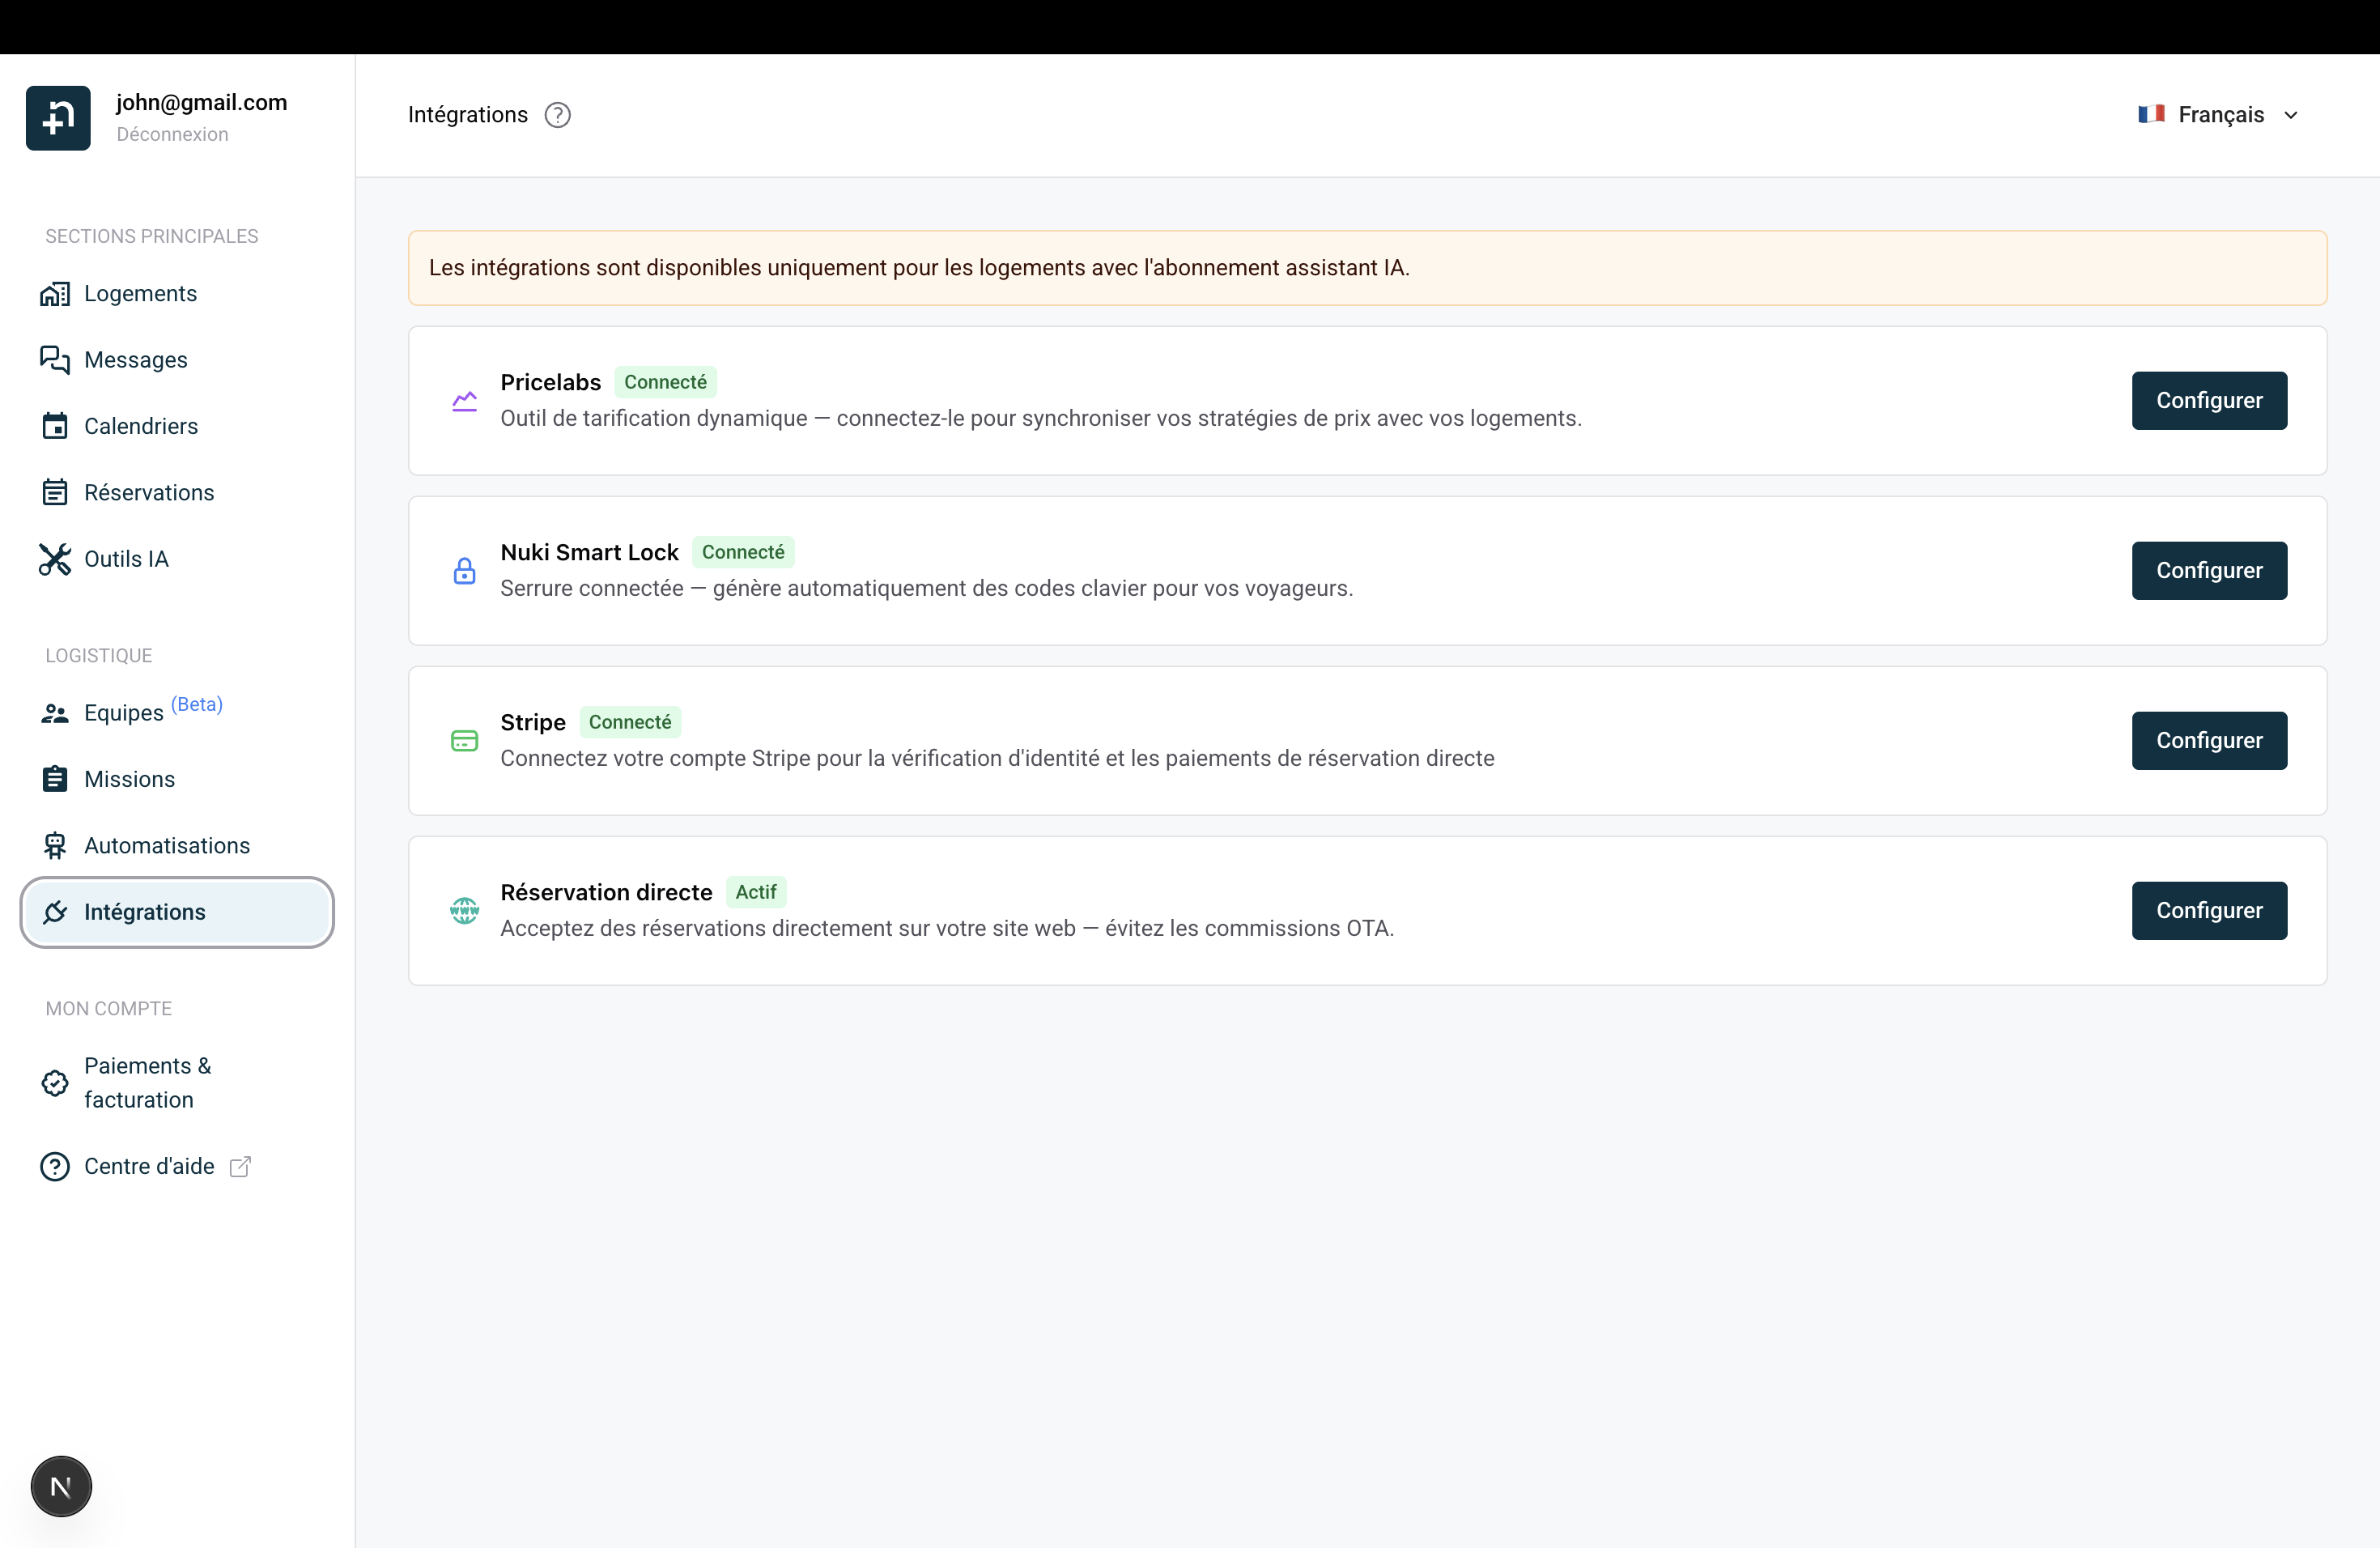Image resolution: width=2380 pixels, height=1548 pixels.
Task: Click the Connecté badge next to Stripe
Action: point(630,722)
